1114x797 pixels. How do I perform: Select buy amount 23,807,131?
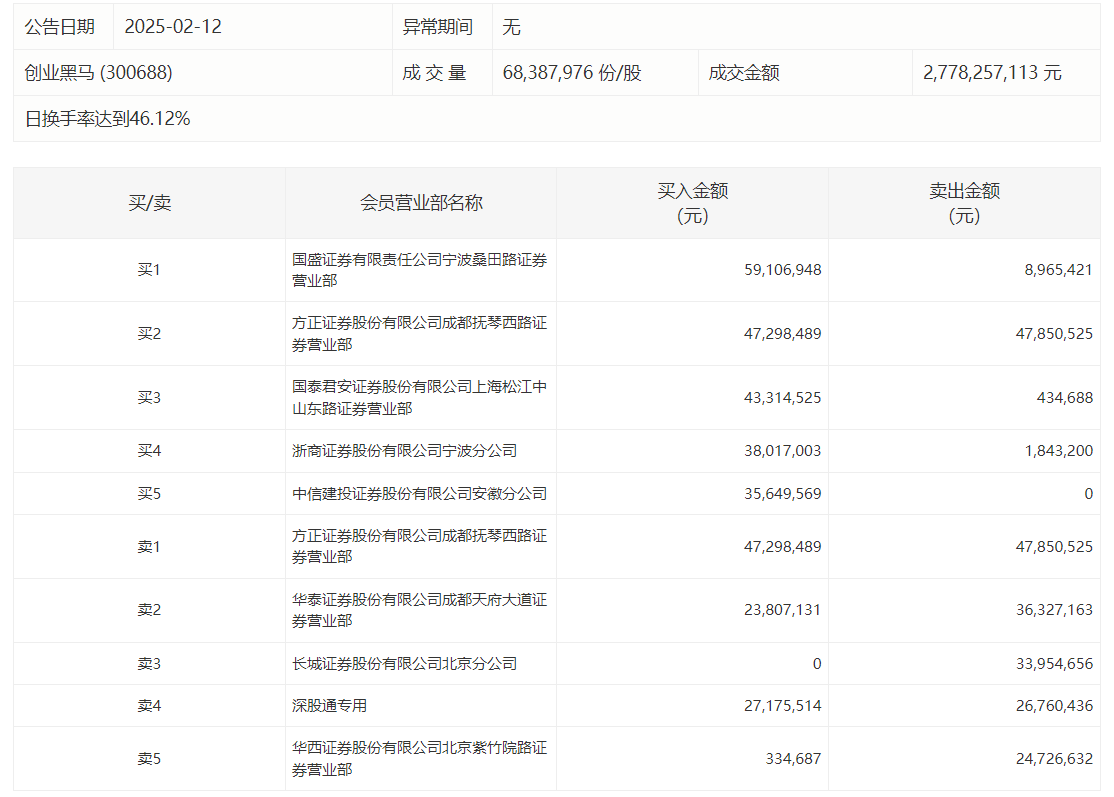click(x=782, y=610)
